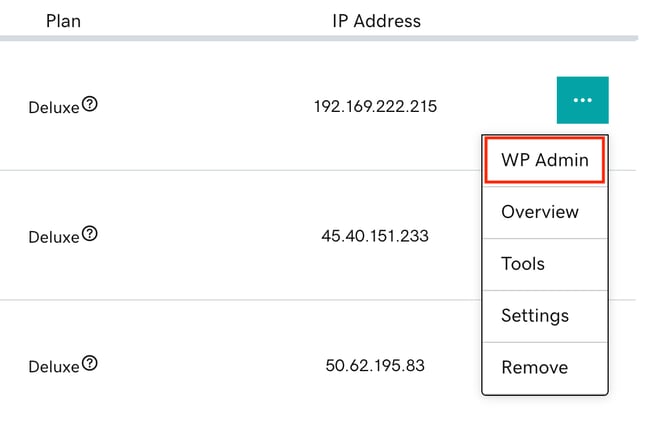650x423 pixels.
Task: Go to Settings in the dropdown menu
Action: pyautogui.click(x=535, y=316)
